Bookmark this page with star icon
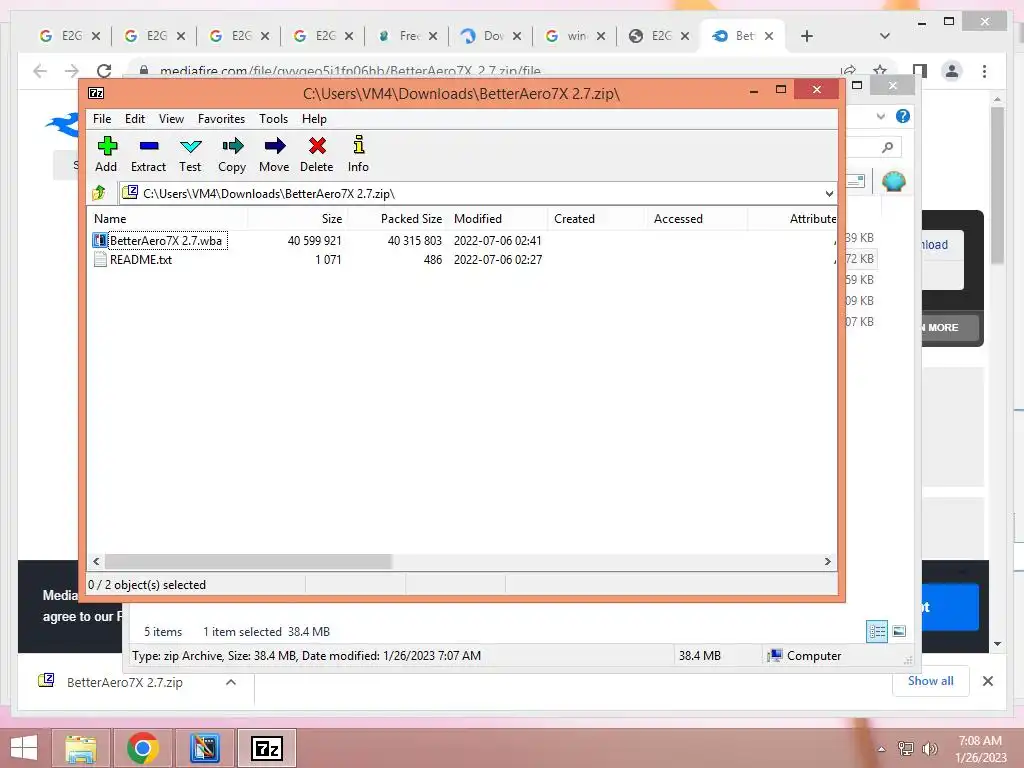This screenshot has width=1024, height=768. [x=880, y=70]
